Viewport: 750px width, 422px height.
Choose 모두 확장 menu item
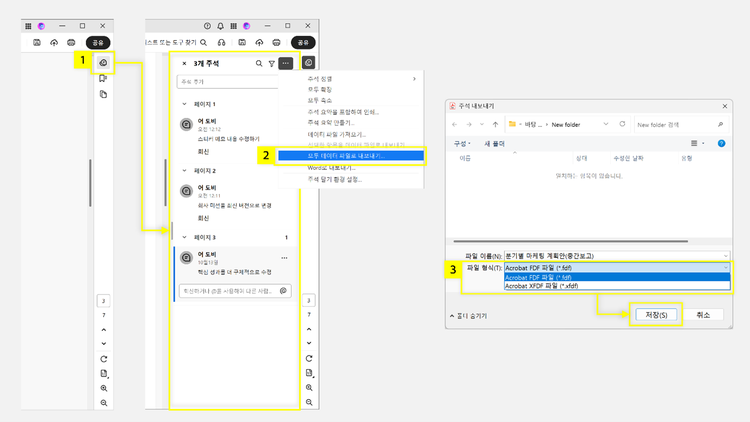tap(351, 89)
